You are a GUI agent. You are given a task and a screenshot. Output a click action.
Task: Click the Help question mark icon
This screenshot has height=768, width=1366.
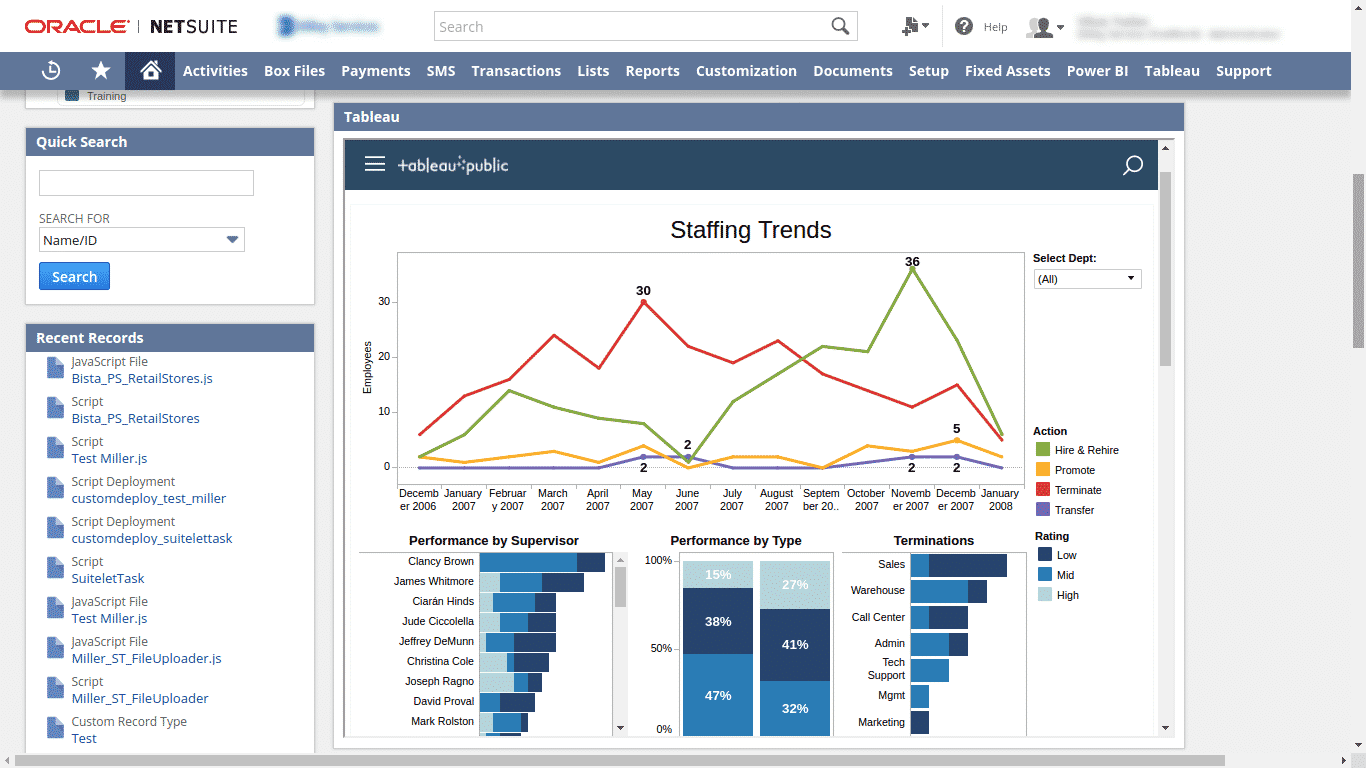[x=962, y=26]
